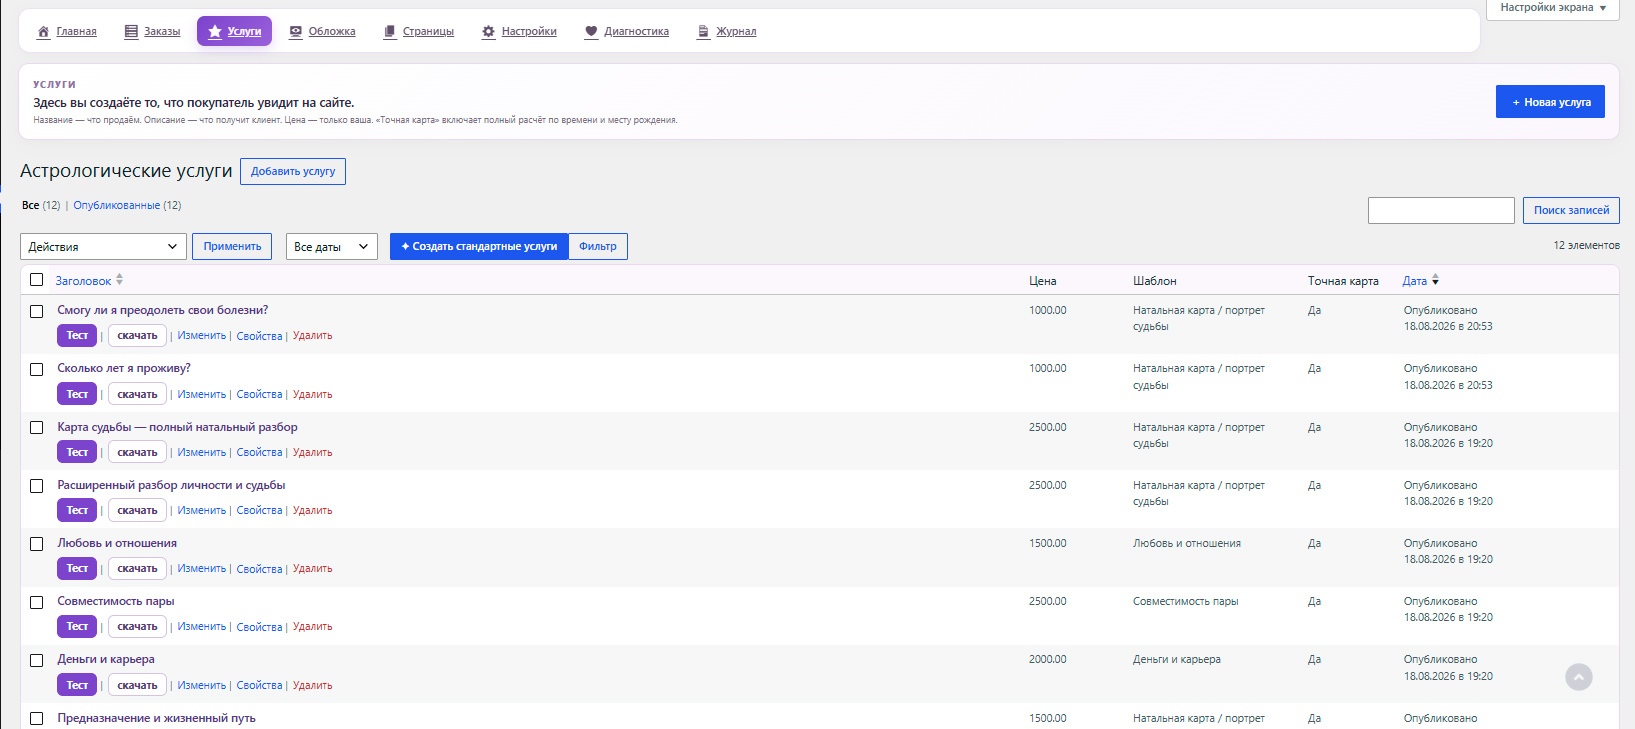The height and width of the screenshot is (729, 1635).
Task: Click the image icon beside Обложка
Action: click(296, 32)
